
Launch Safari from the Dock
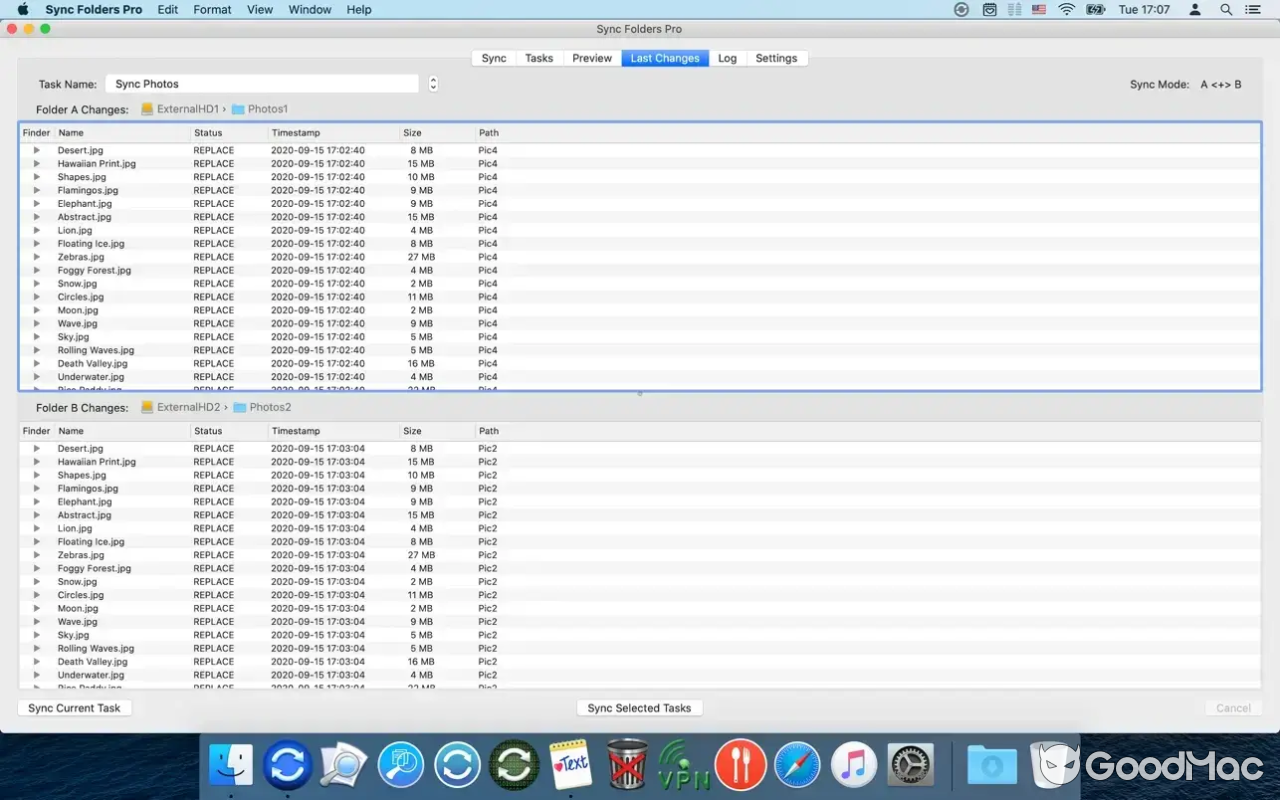click(797, 765)
